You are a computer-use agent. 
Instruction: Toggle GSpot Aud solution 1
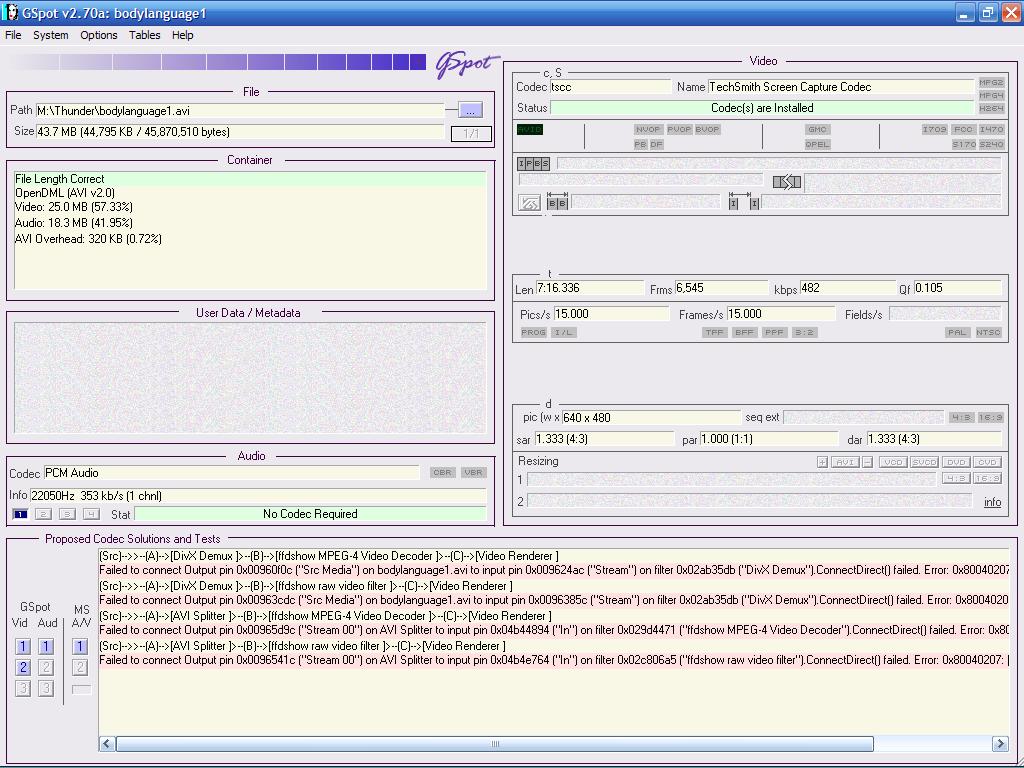coord(46,647)
